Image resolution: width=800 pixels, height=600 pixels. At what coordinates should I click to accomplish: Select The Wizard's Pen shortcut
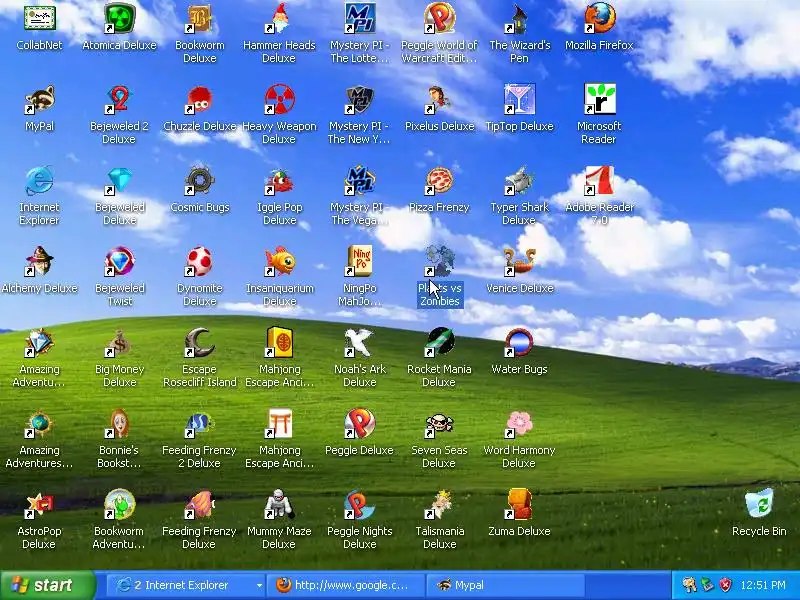tap(519, 18)
